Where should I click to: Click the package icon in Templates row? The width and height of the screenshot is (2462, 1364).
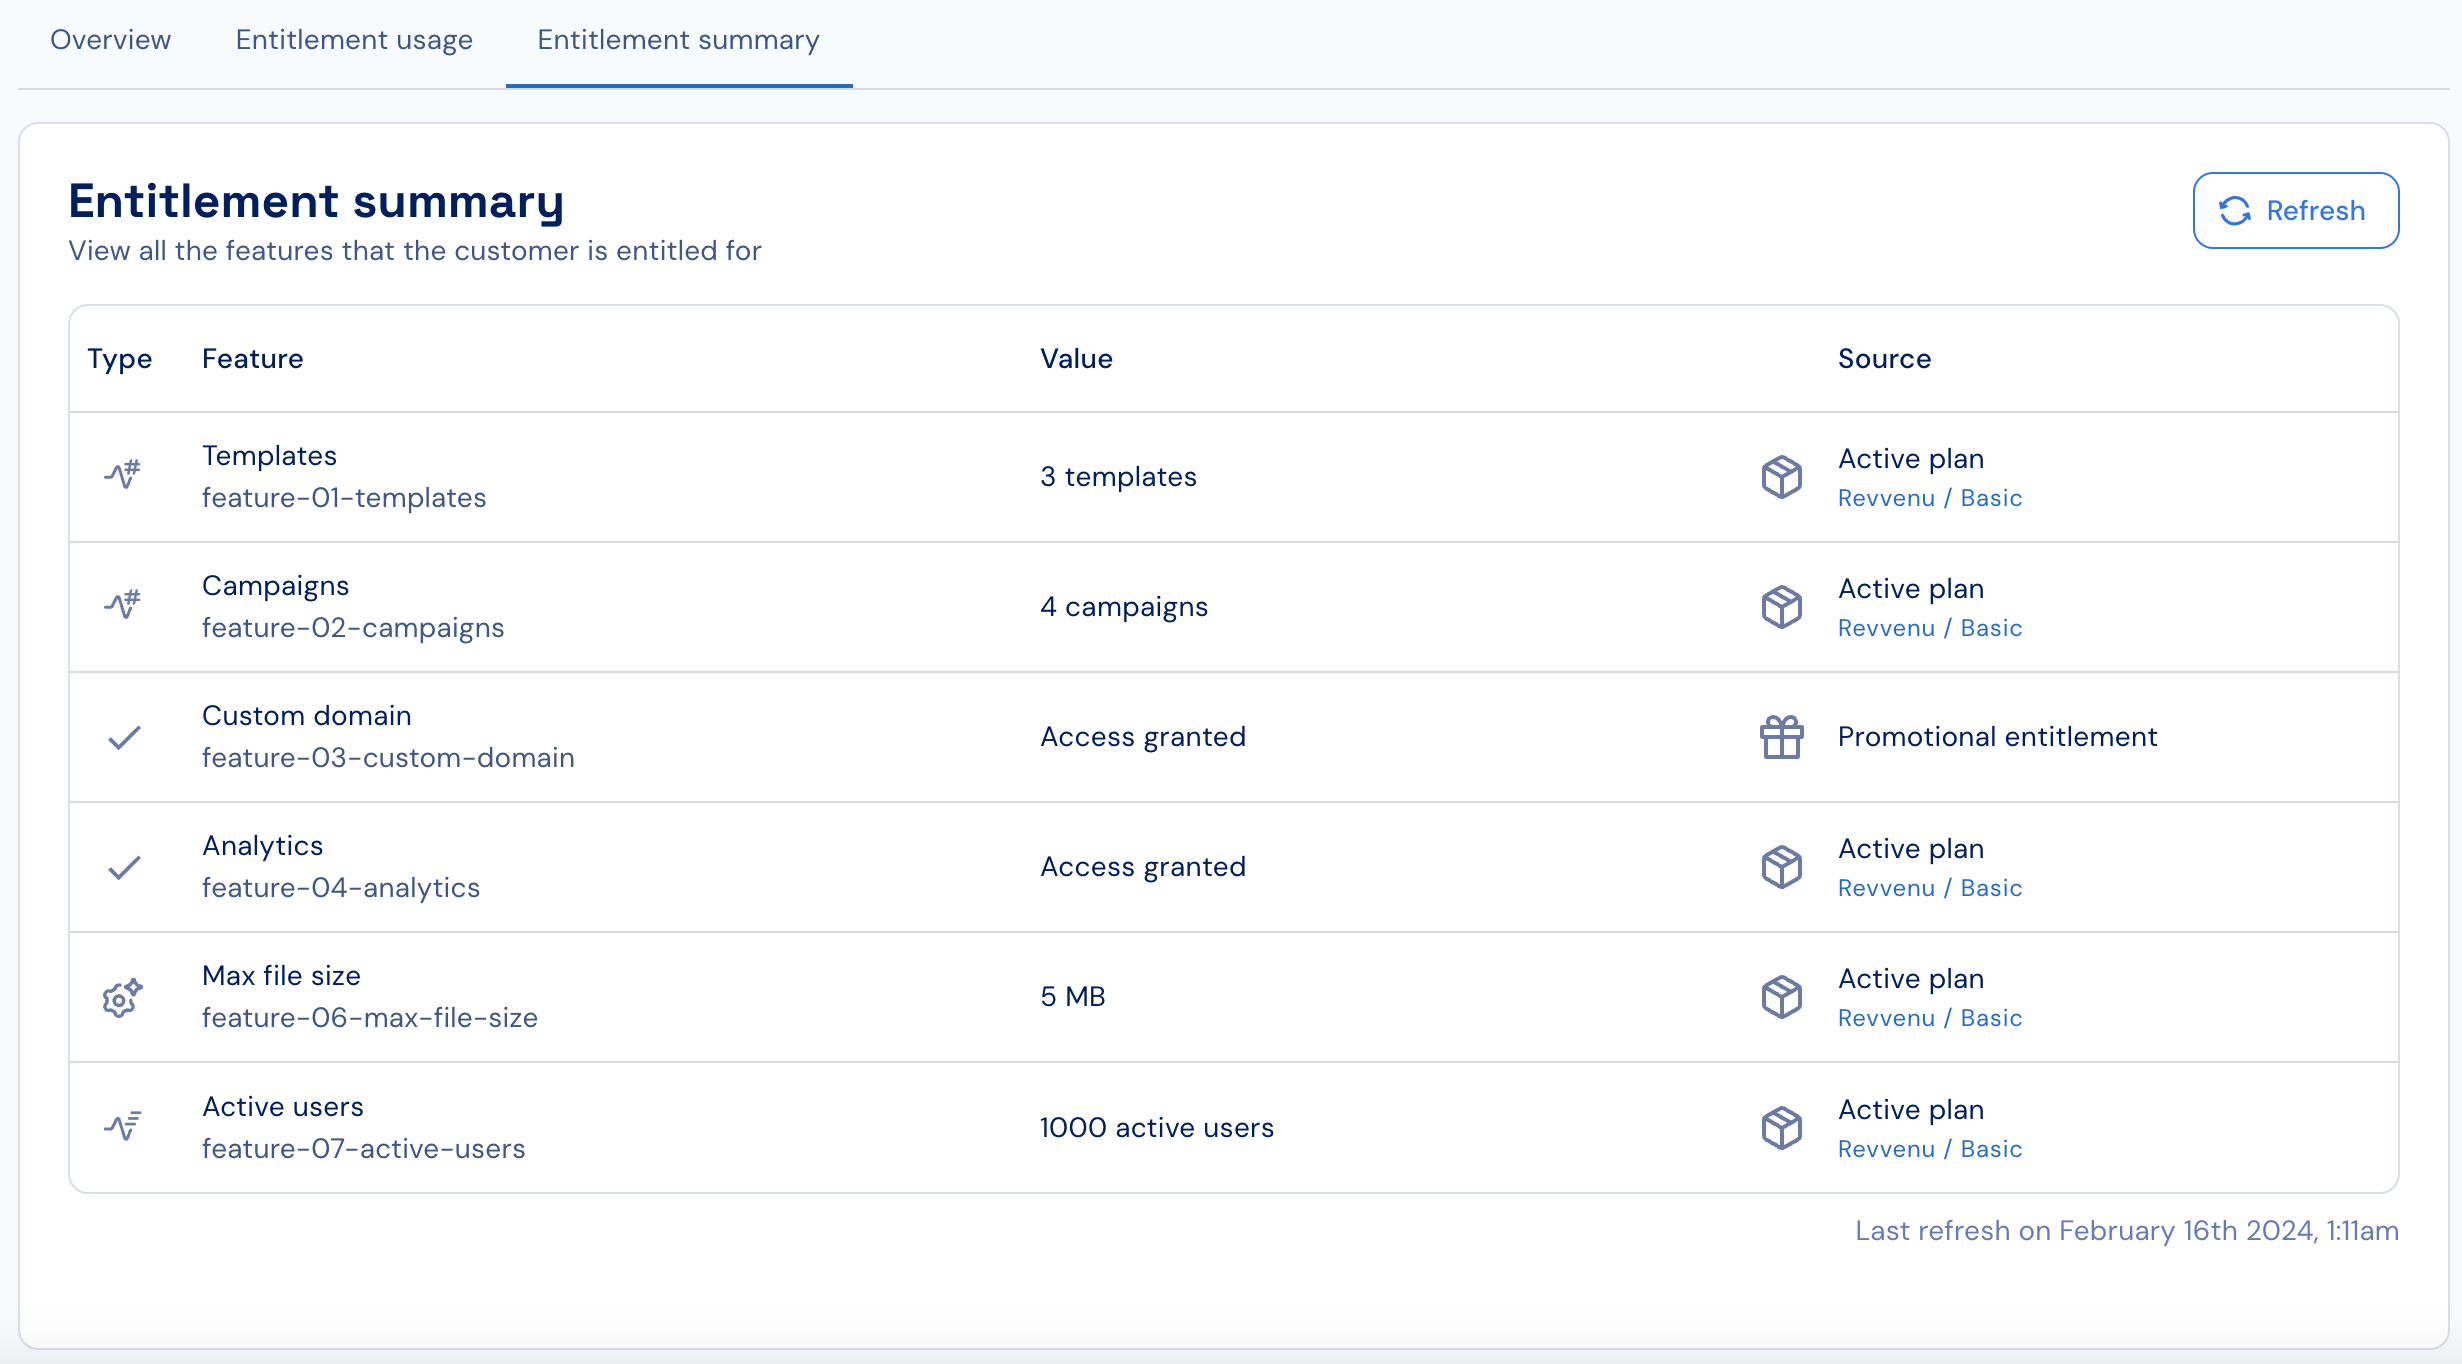click(x=1781, y=477)
